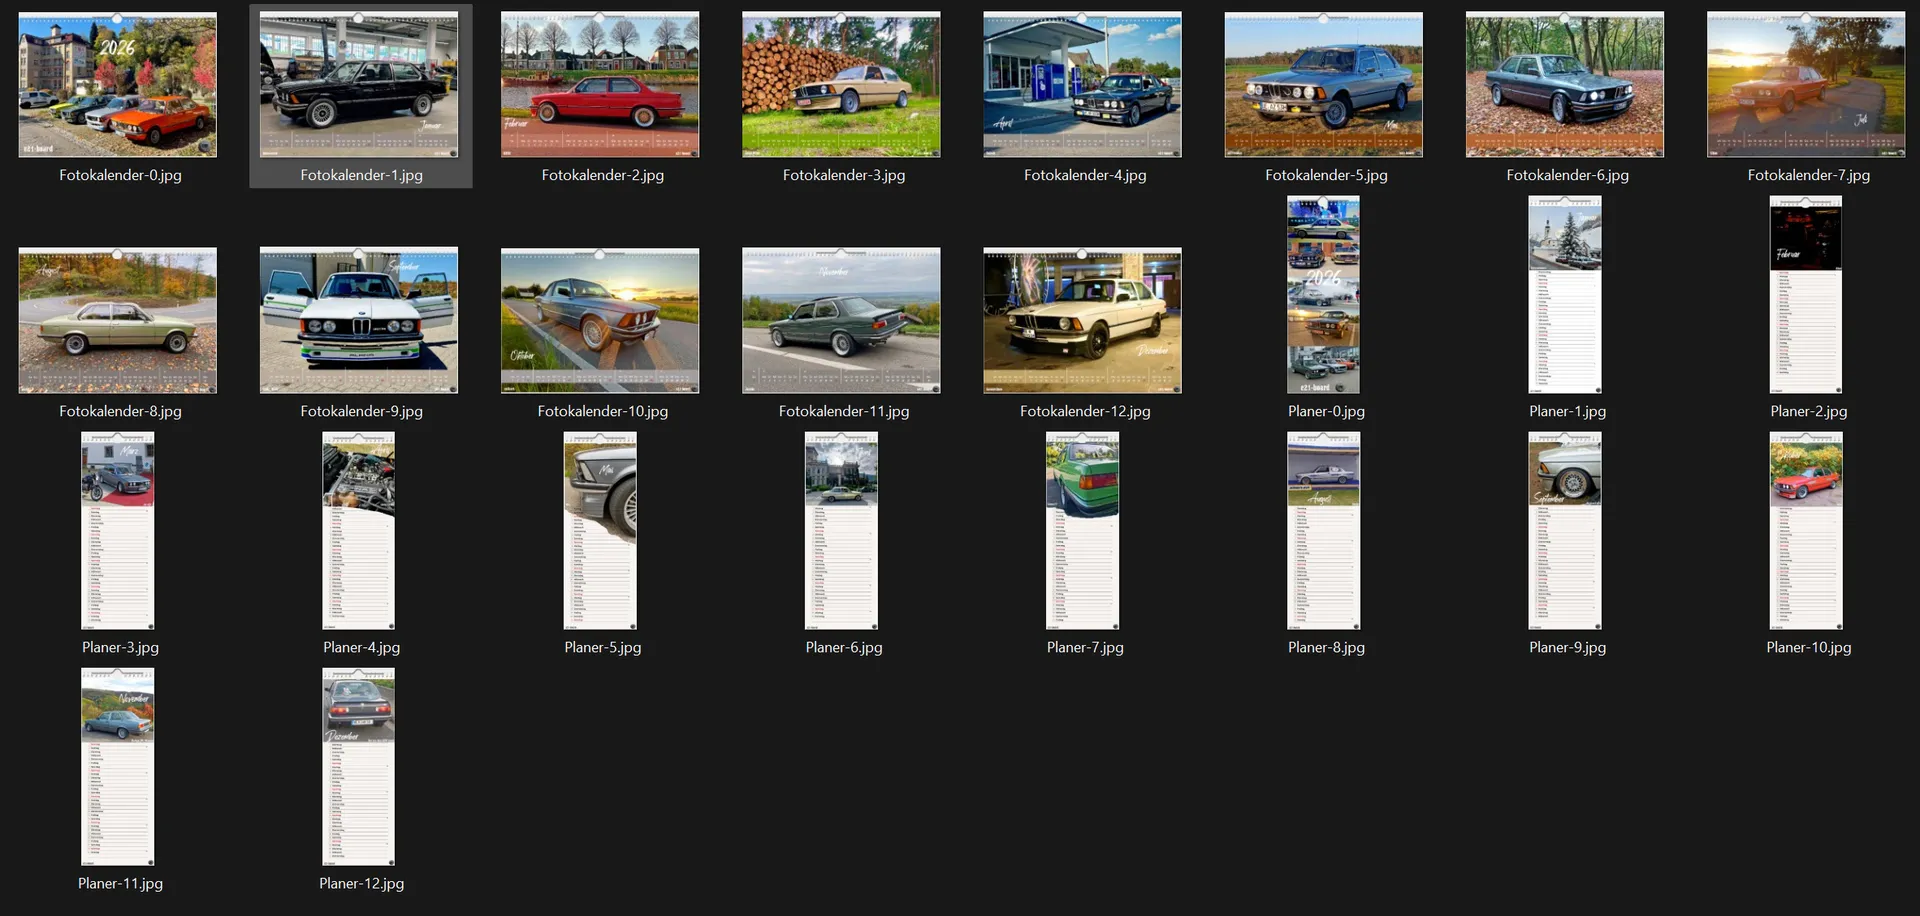This screenshot has width=1920, height=916.
Task: Select the Planer-12.jpg file name label
Action: point(361,884)
